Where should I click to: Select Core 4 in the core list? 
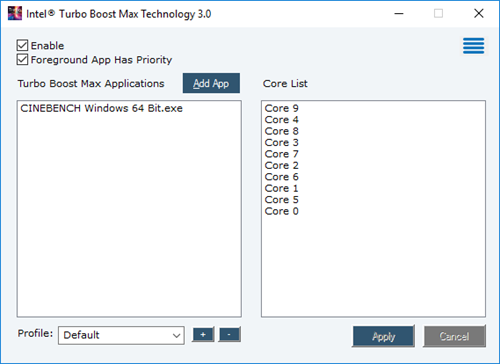(282, 120)
